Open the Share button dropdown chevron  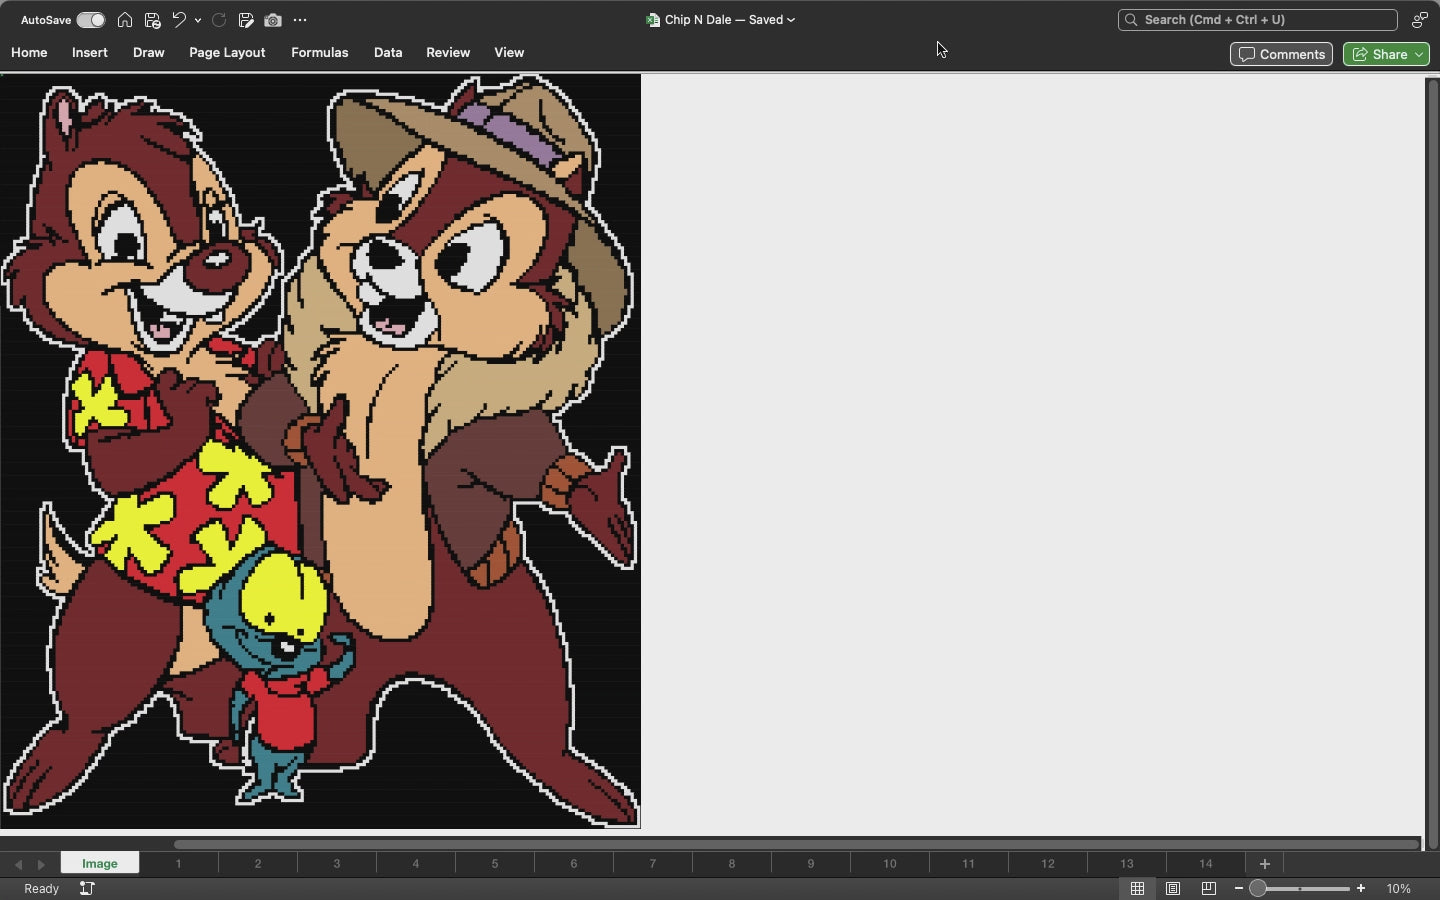point(1416,54)
